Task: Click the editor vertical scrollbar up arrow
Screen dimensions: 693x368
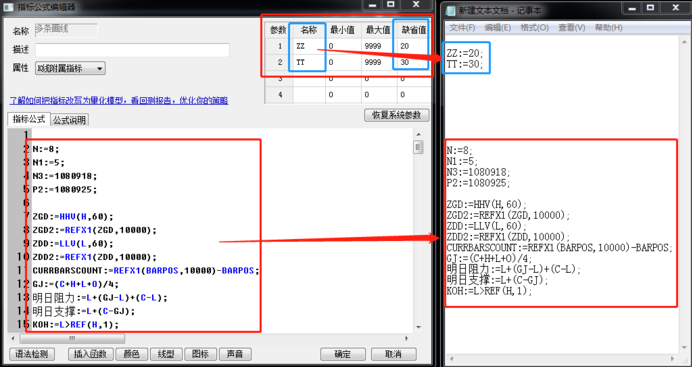Action: coord(418,135)
